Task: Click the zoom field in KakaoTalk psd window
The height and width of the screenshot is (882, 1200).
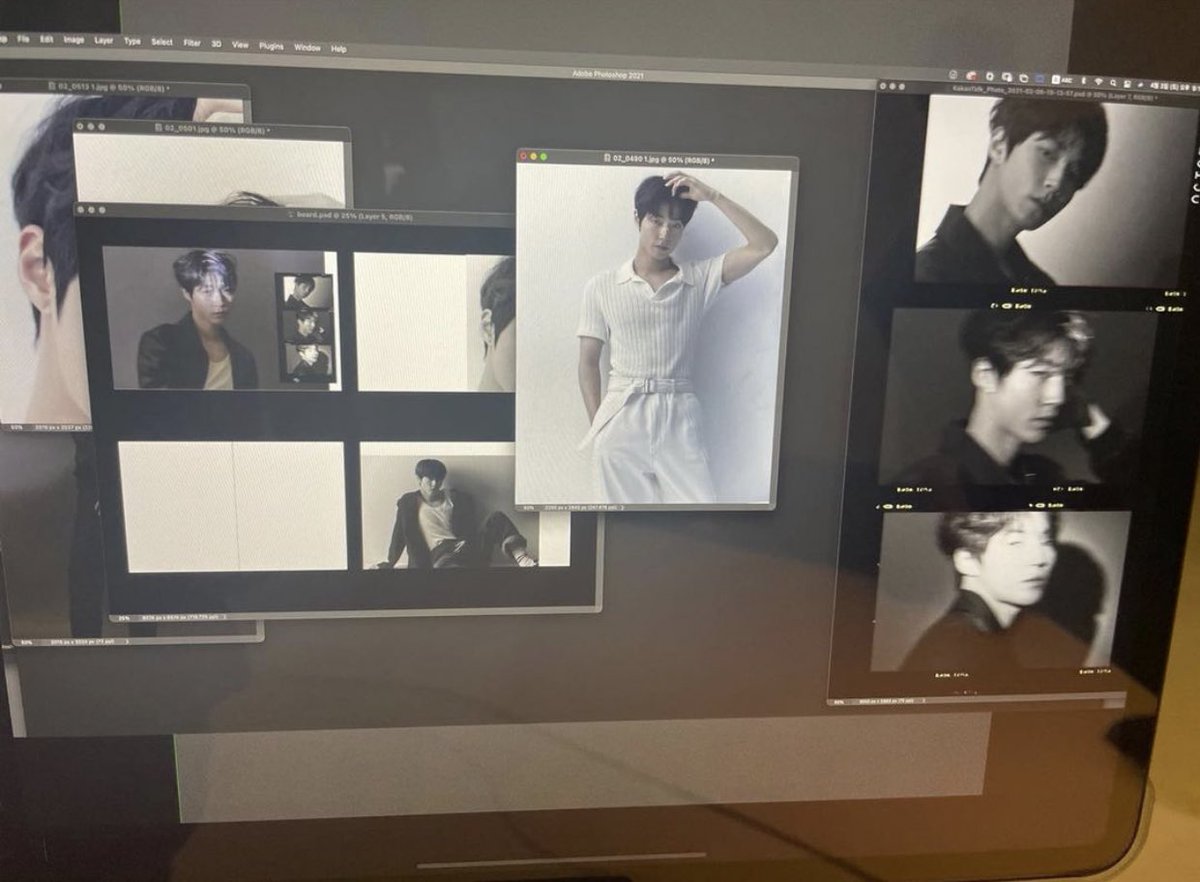Action: point(838,702)
